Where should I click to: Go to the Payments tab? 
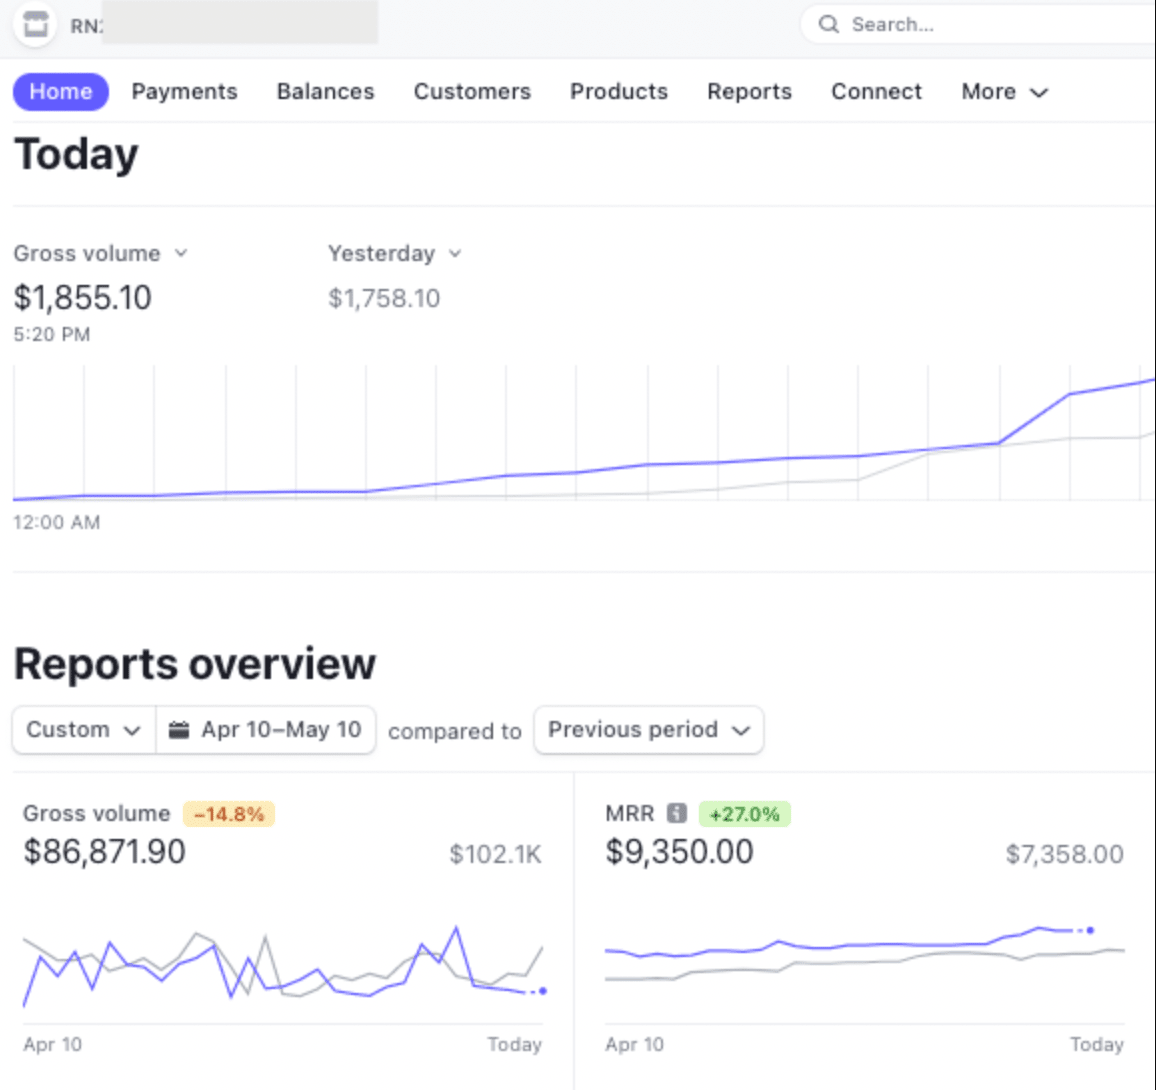pos(184,91)
